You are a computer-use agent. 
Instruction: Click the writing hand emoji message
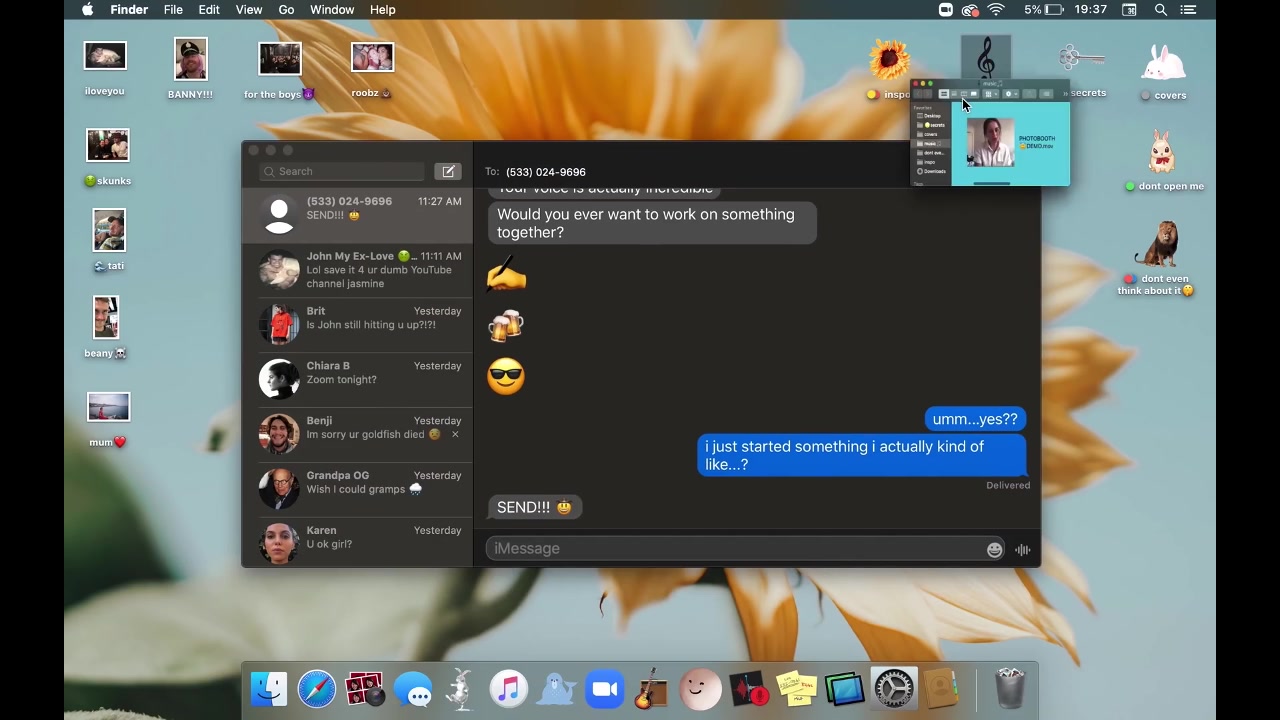pyautogui.click(x=506, y=274)
